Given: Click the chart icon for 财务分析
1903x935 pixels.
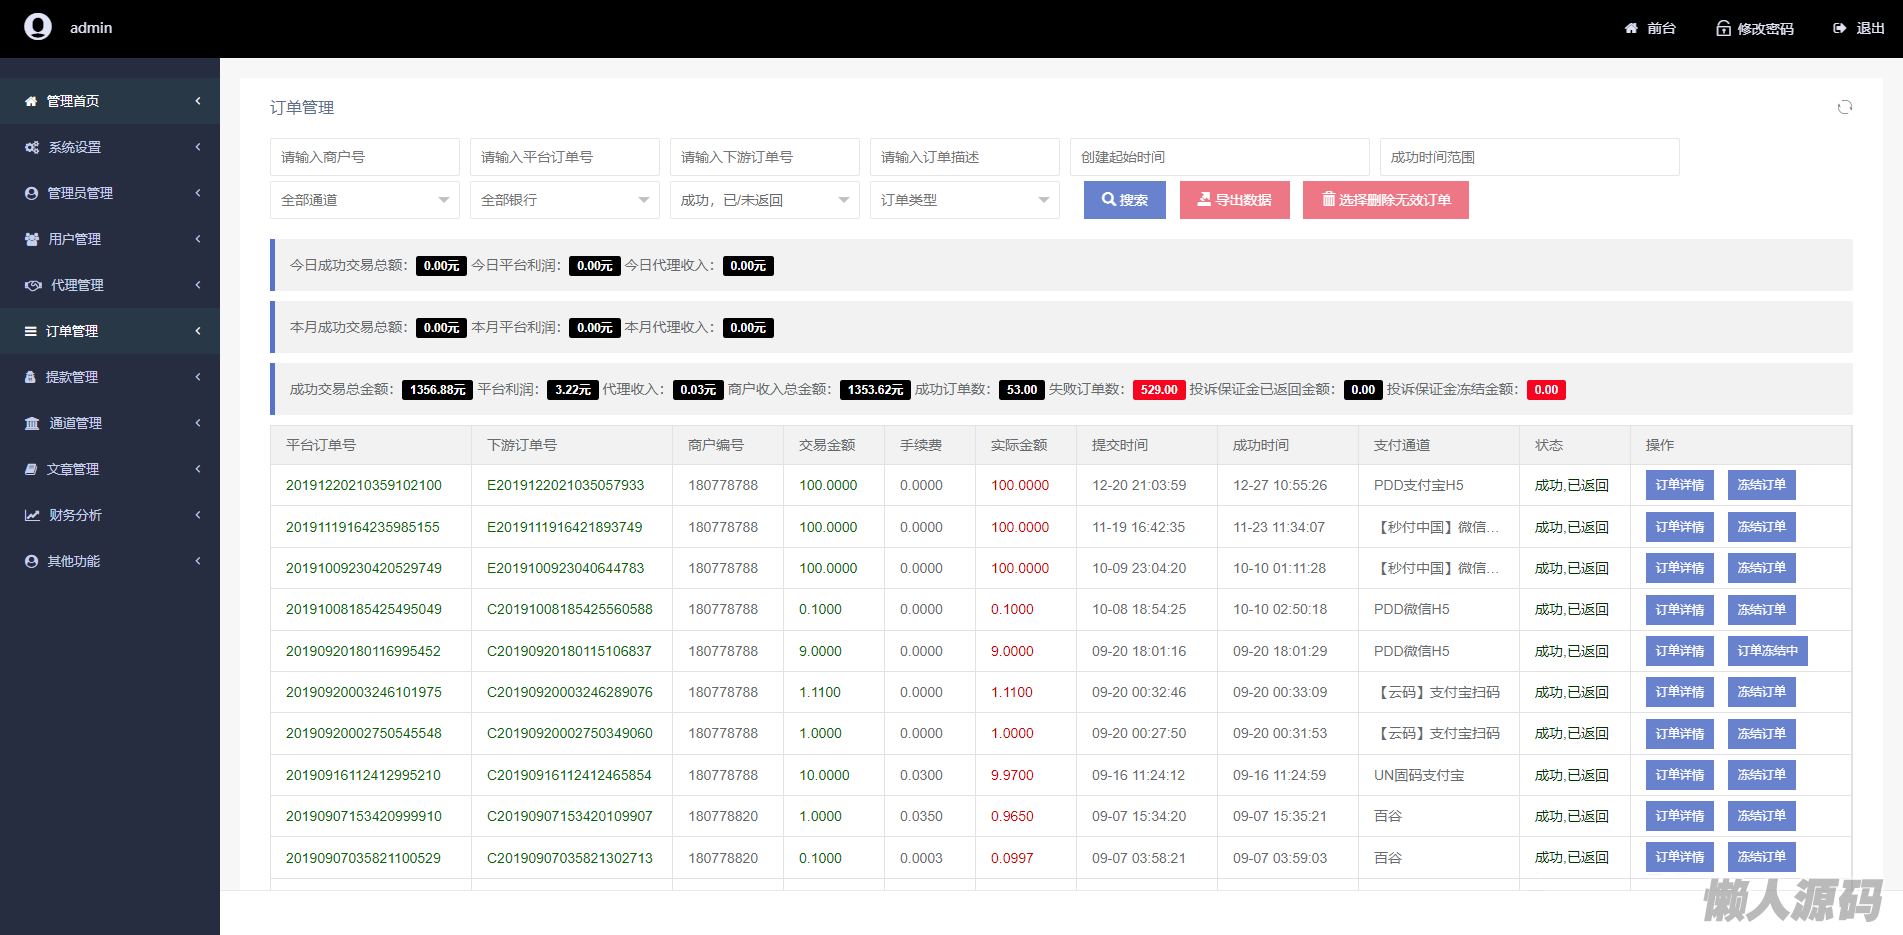Looking at the screenshot, I should pos(32,515).
